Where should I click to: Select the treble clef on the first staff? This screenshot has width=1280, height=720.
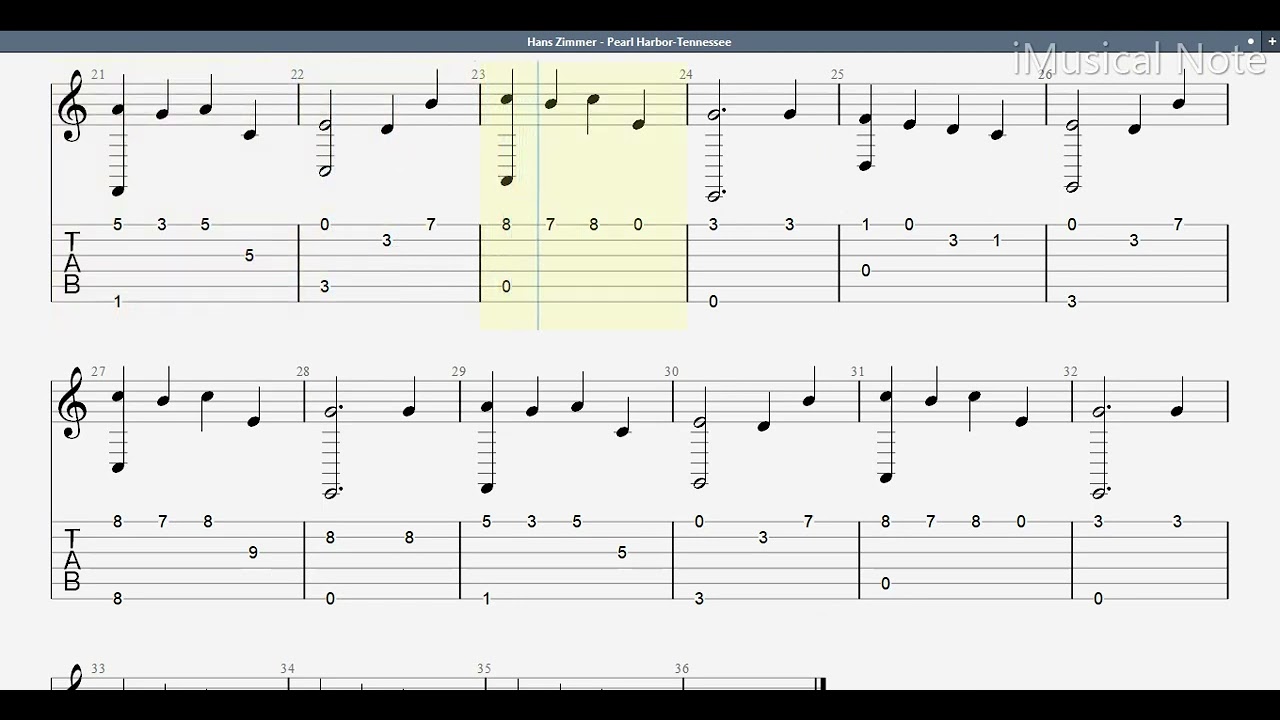tap(74, 106)
